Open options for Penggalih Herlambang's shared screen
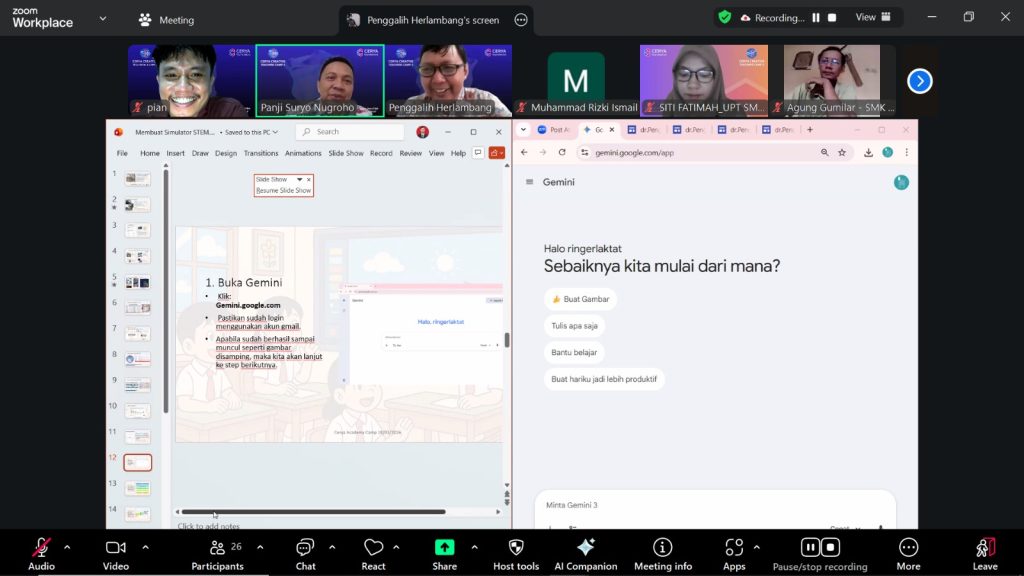This screenshot has height=576, width=1024. pyautogui.click(x=520, y=20)
